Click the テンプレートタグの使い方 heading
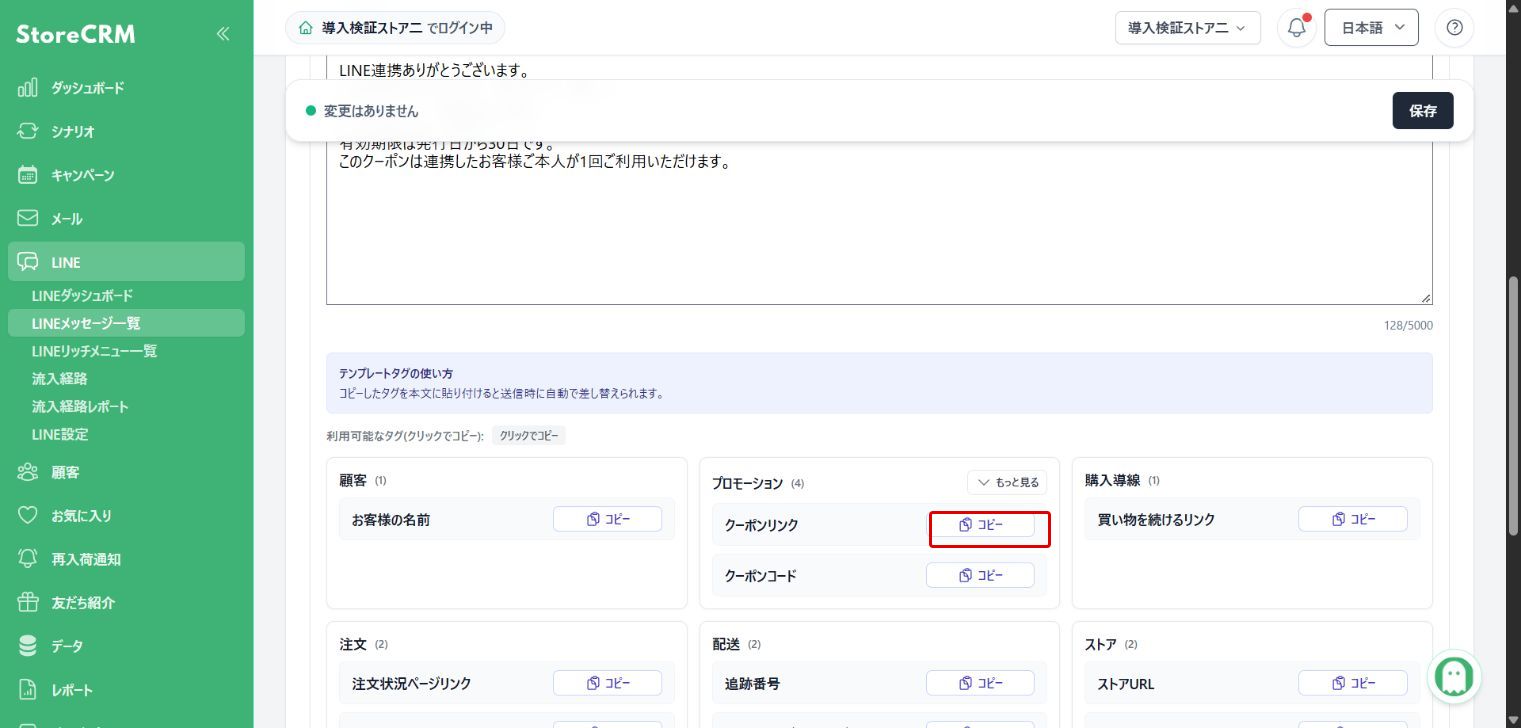 click(x=396, y=374)
